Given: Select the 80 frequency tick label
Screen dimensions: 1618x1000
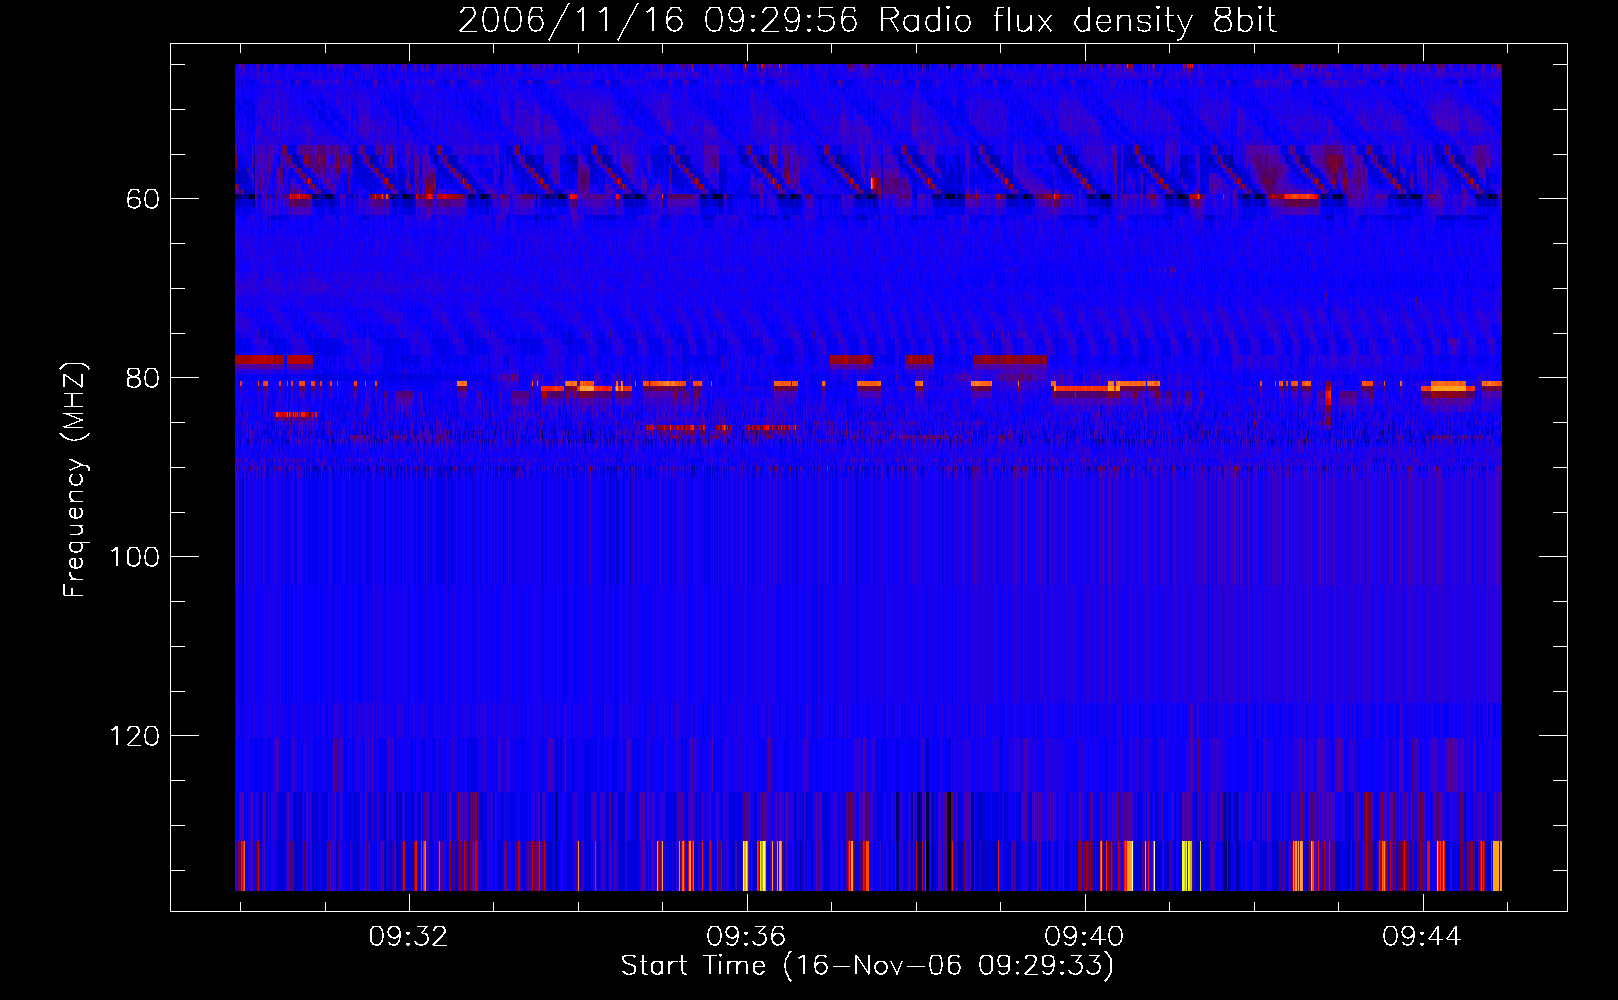Looking at the screenshot, I should click(143, 378).
